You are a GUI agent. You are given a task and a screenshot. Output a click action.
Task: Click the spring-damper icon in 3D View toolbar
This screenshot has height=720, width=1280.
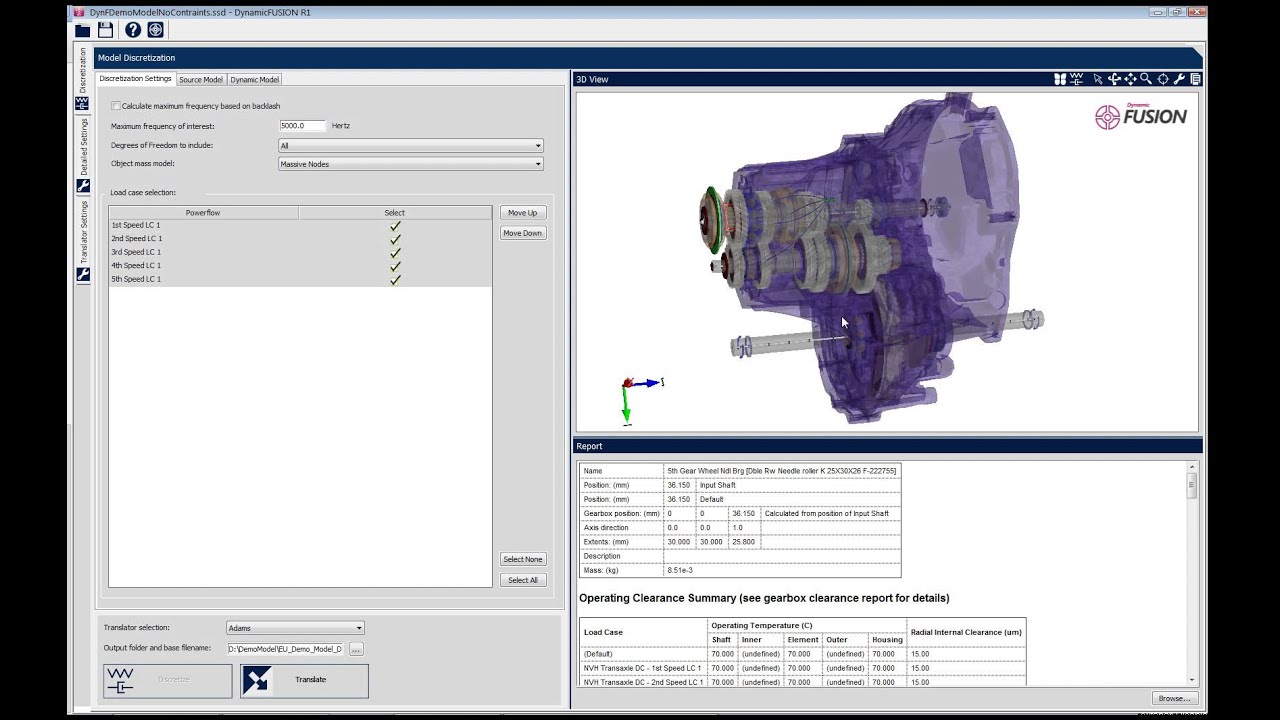coord(1077,79)
